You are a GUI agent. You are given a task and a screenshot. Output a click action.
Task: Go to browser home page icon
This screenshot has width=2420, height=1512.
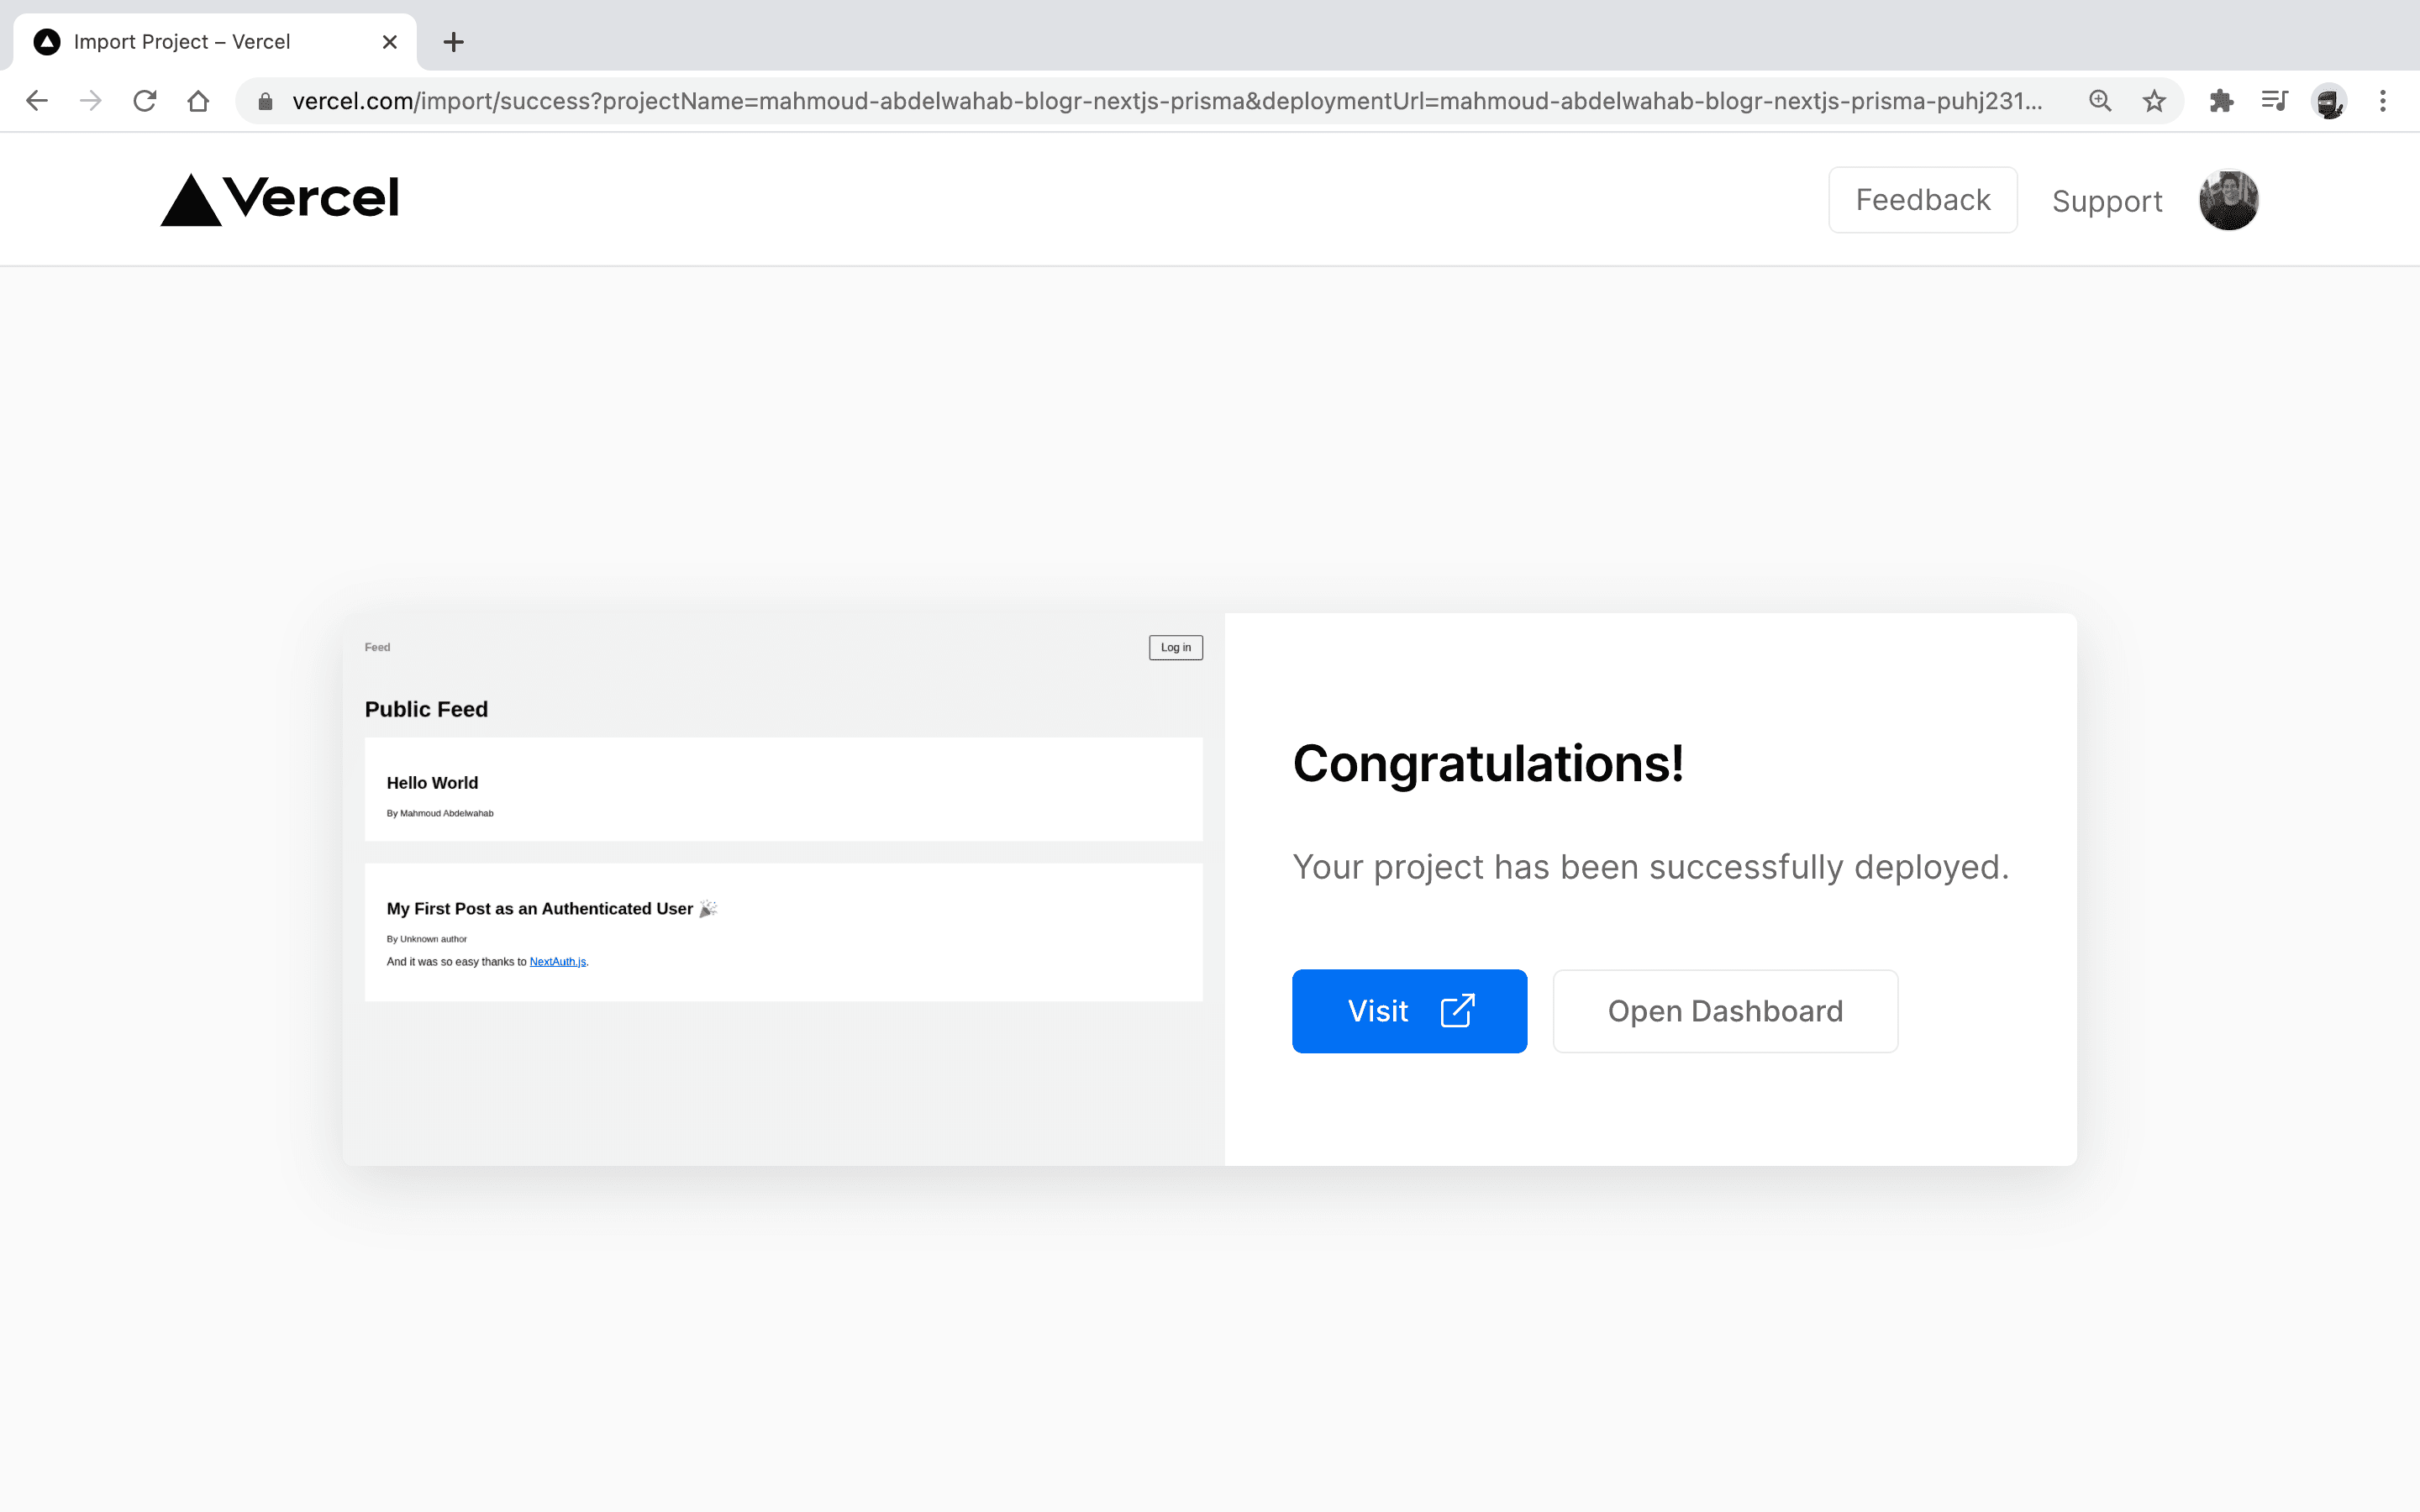point(198,101)
